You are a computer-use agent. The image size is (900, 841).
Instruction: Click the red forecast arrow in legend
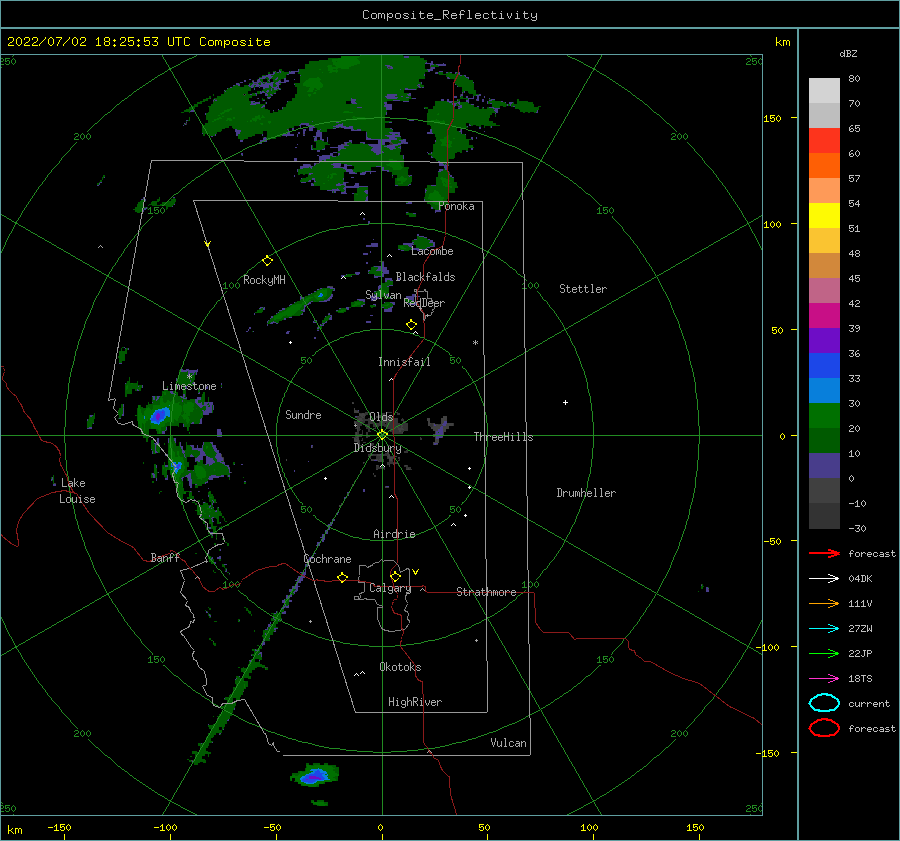click(824, 553)
